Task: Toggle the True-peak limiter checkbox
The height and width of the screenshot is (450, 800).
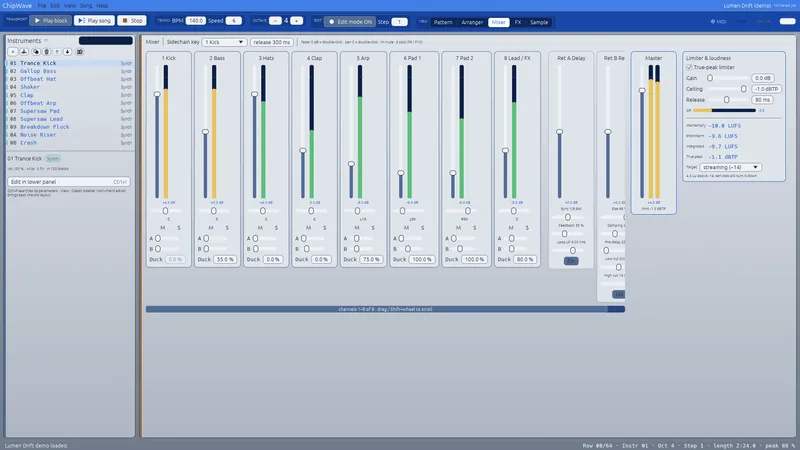Action: 689,67
